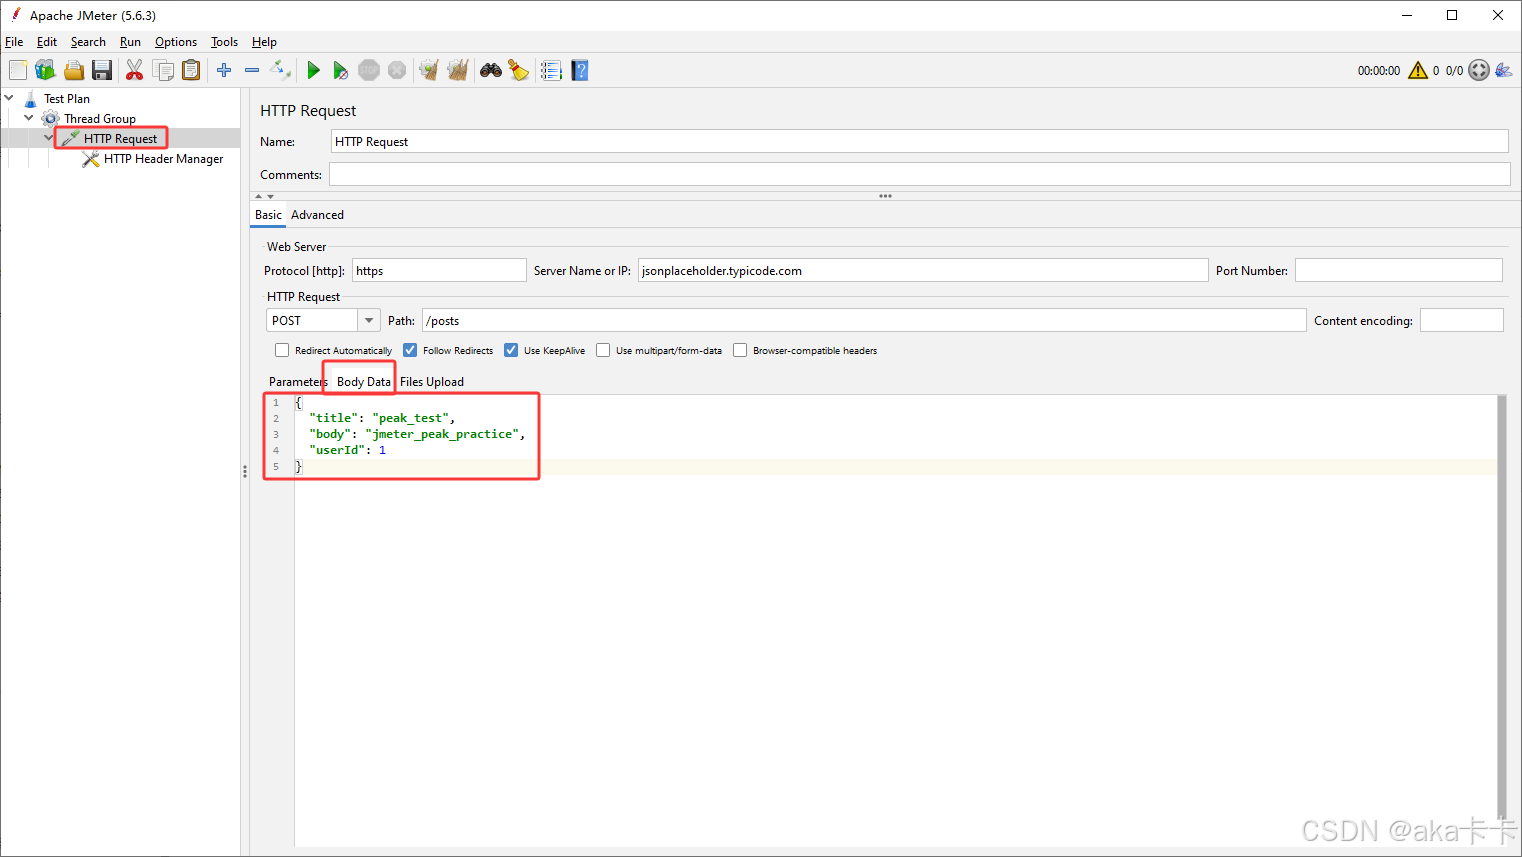The width and height of the screenshot is (1522, 857).
Task: Uncheck Follow Redirects checkbox
Action: click(x=410, y=350)
